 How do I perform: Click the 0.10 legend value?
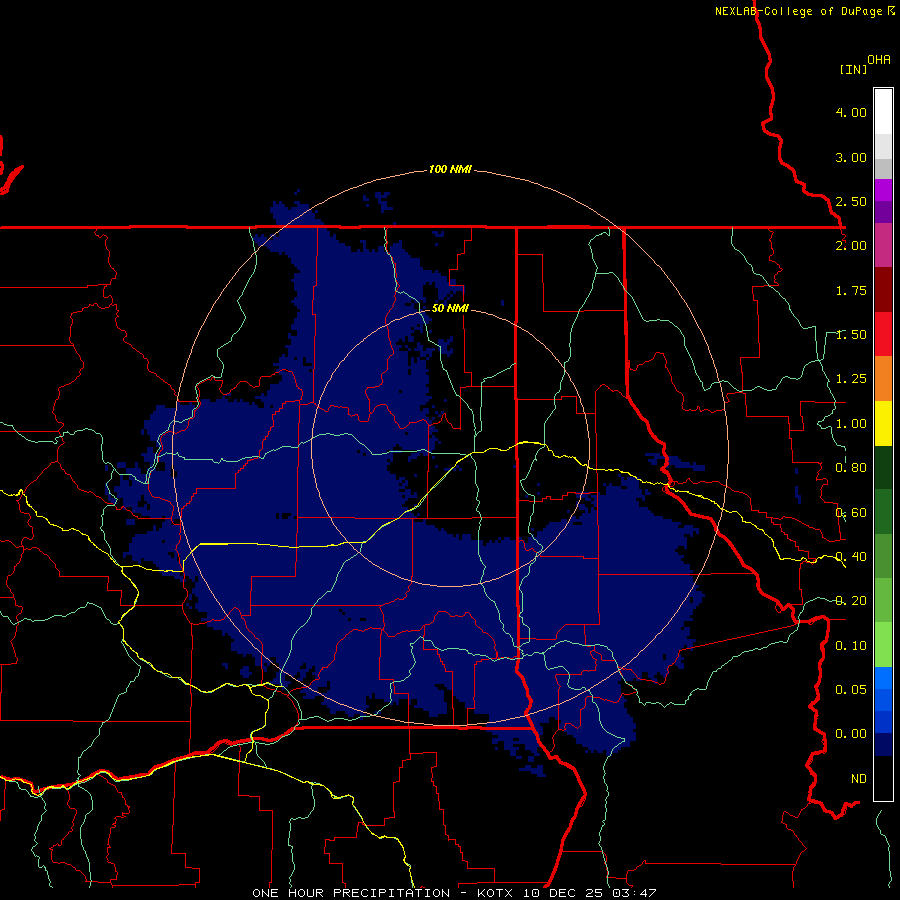851,646
